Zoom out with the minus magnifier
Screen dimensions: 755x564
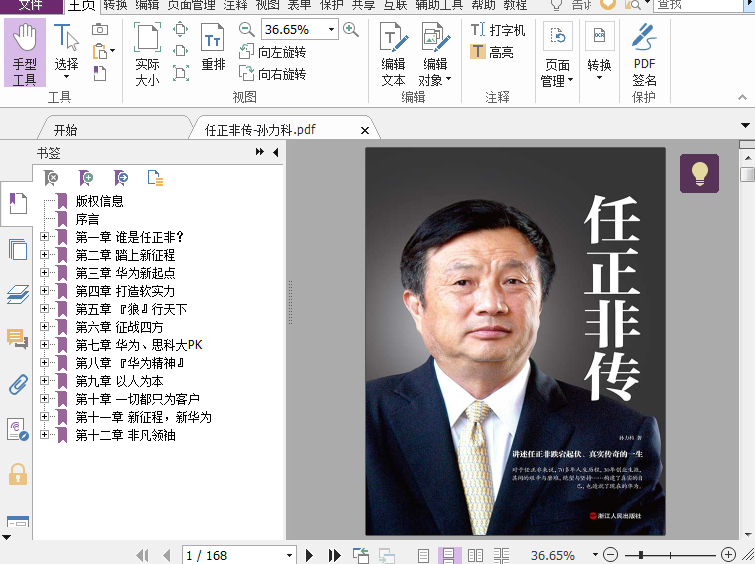click(246, 29)
